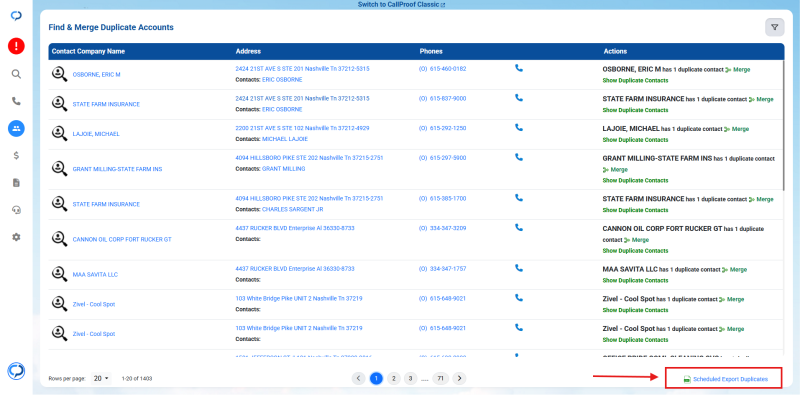The image size is (800, 395).
Task: Open contact MICHAEL LAJOIE link
Action: tap(285, 139)
